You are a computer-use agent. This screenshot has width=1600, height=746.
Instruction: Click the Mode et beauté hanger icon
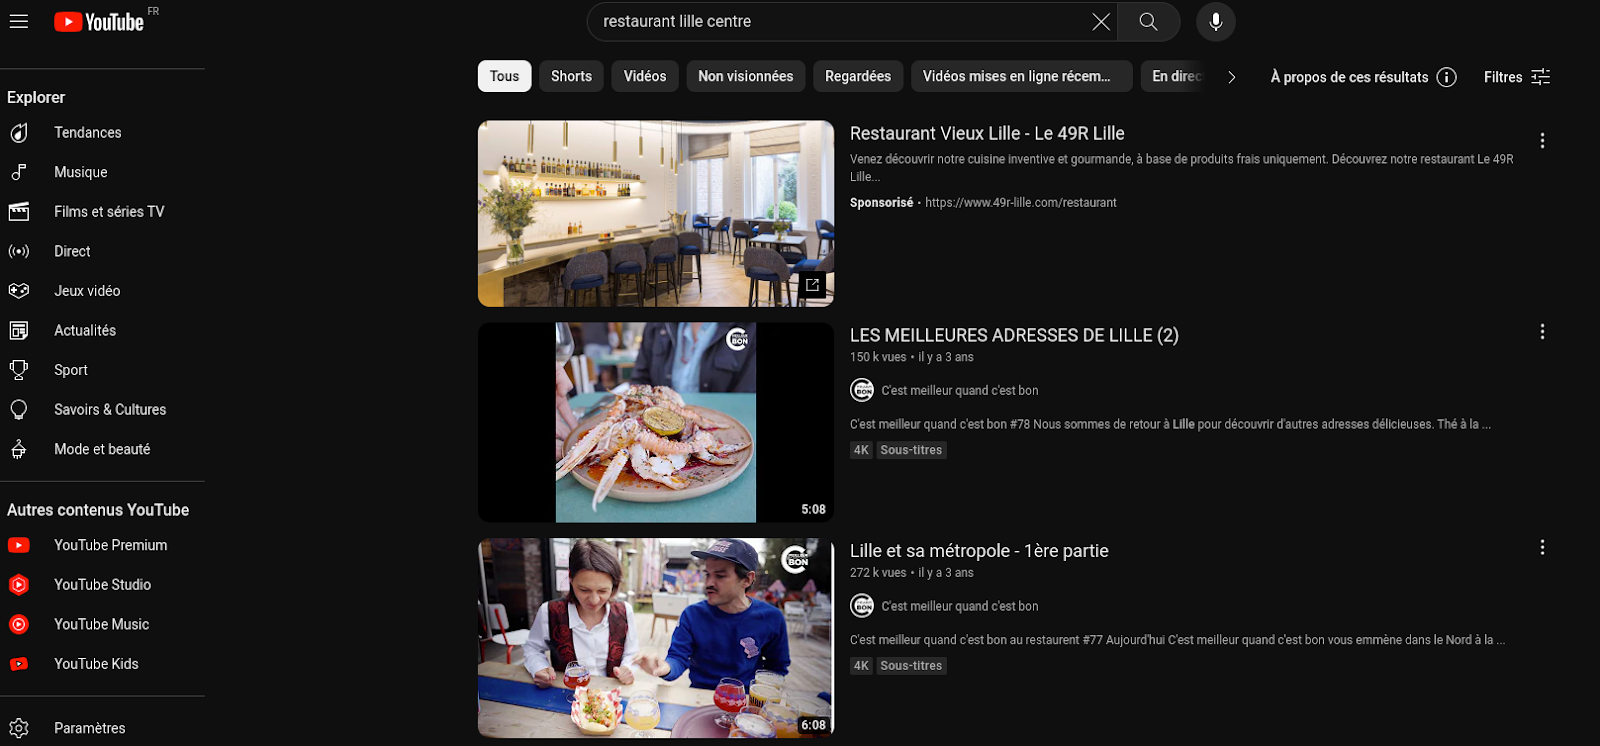click(x=19, y=449)
